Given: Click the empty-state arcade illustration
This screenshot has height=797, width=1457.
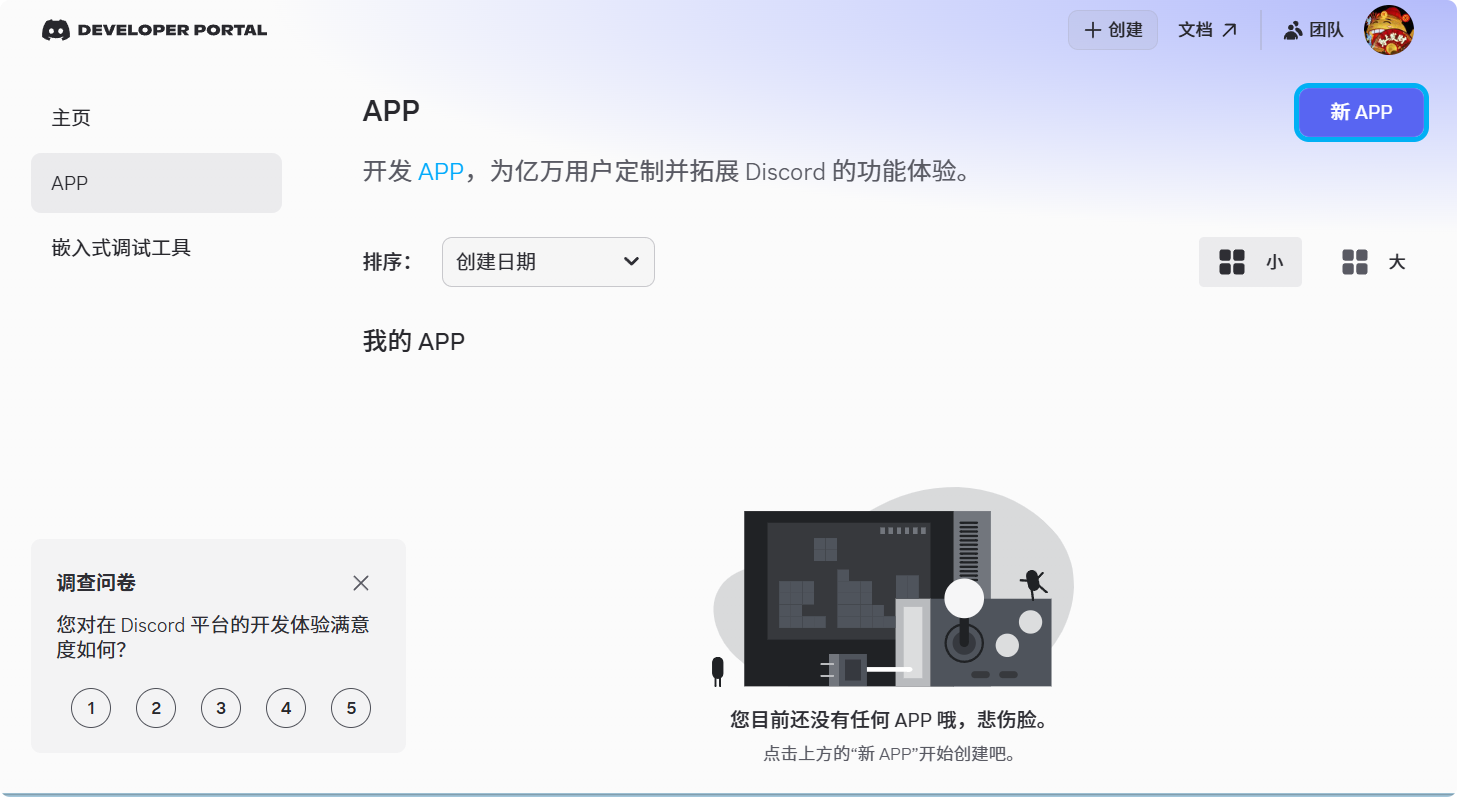Looking at the screenshot, I should click(893, 588).
